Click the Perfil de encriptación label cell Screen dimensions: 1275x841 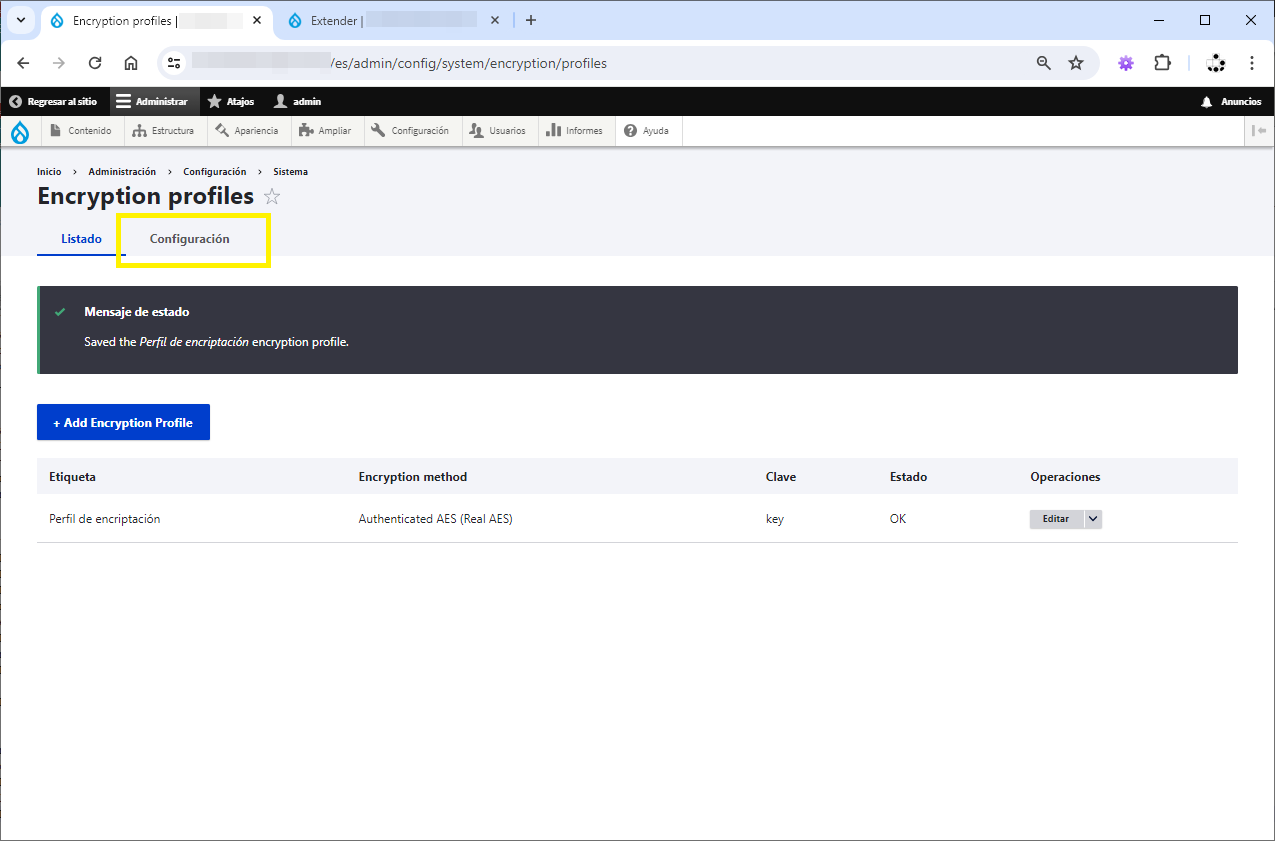(x=104, y=519)
